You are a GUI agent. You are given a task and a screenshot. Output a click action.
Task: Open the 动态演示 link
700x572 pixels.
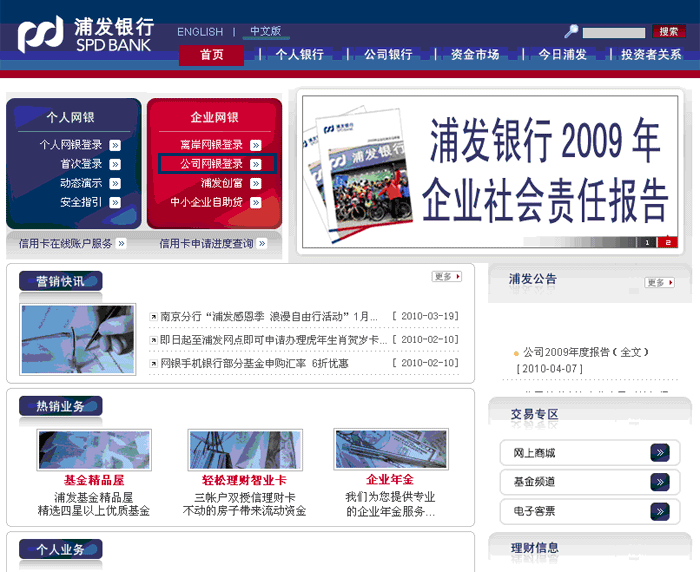tap(81, 183)
